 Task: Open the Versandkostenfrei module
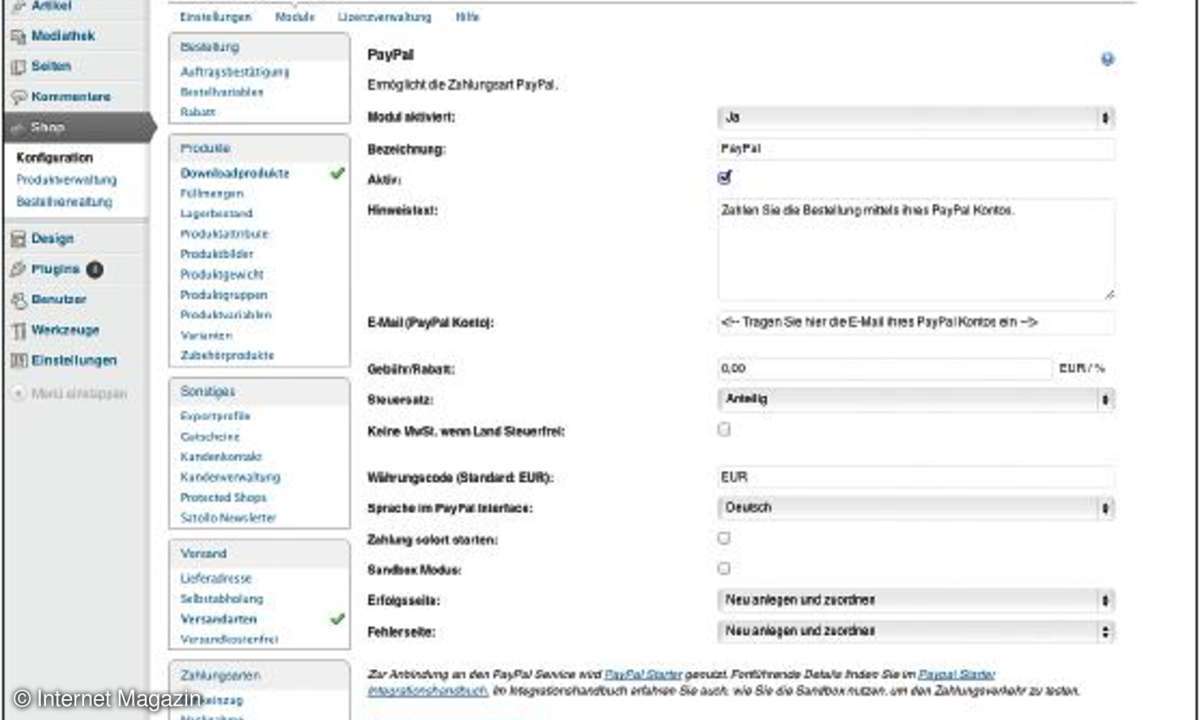pyautogui.click(x=229, y=639)
